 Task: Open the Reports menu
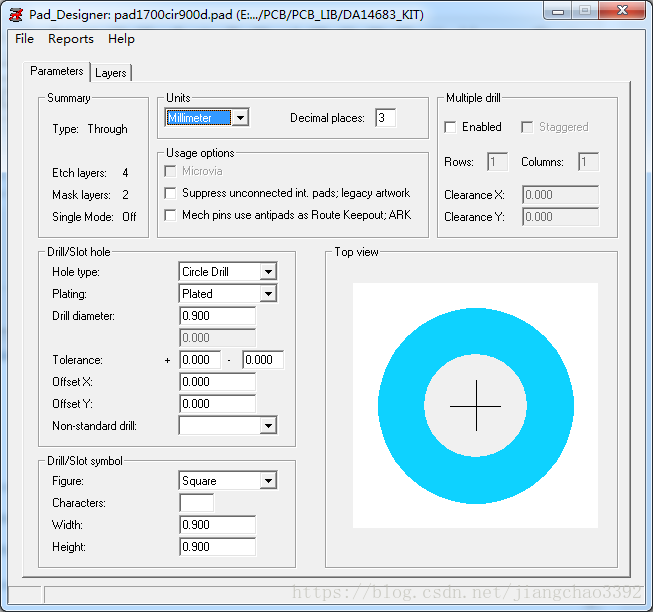pos(71,39)
